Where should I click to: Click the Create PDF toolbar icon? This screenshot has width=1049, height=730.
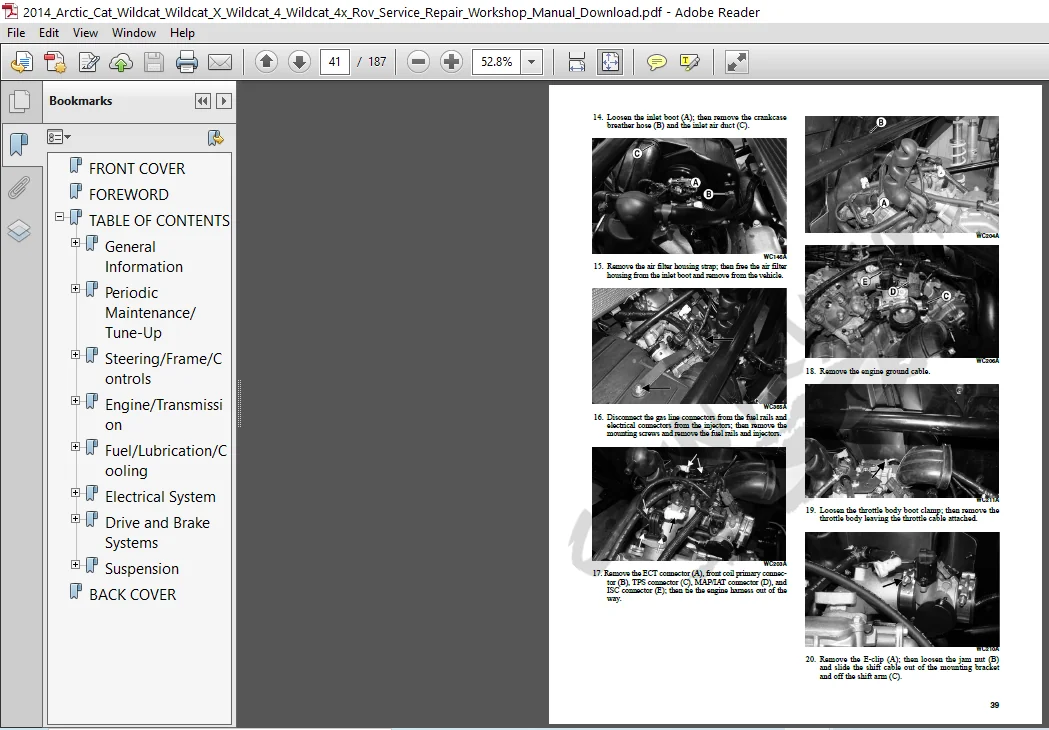[x=55, y=62]
